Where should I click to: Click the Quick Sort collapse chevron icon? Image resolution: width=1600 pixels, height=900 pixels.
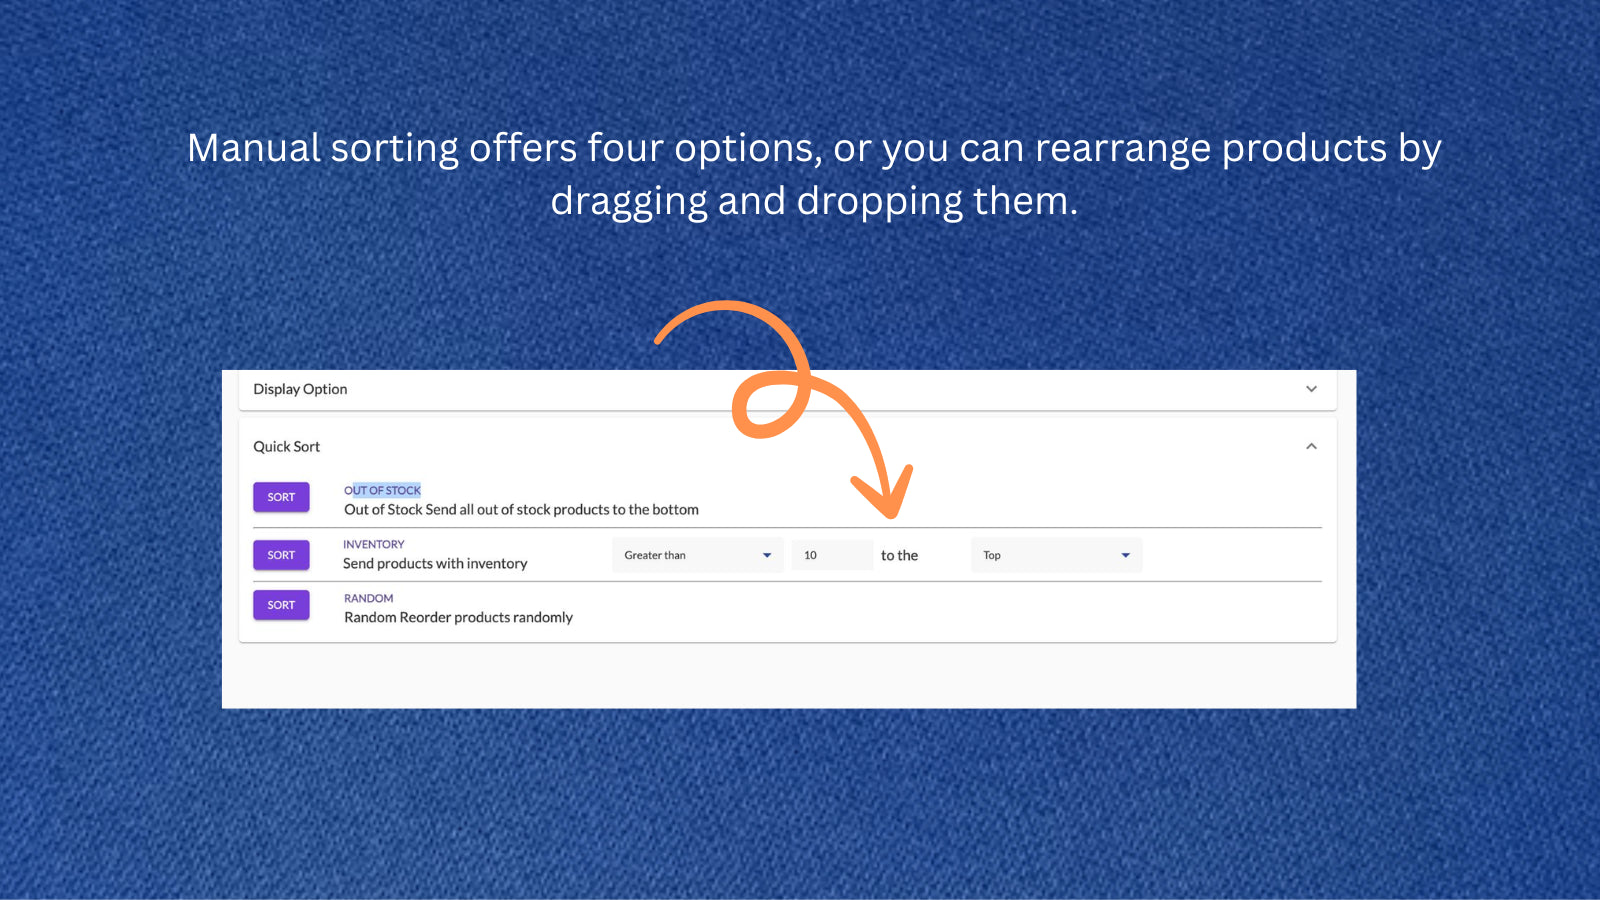(1311, 446)
